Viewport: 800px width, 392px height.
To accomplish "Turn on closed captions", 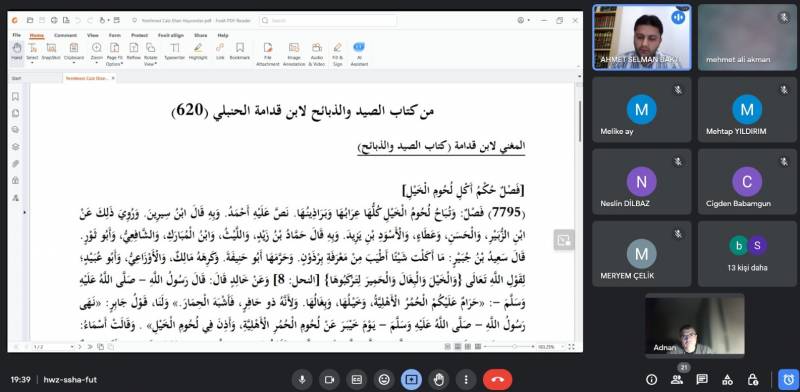I will pyautogui.click(x=356, y=380).
